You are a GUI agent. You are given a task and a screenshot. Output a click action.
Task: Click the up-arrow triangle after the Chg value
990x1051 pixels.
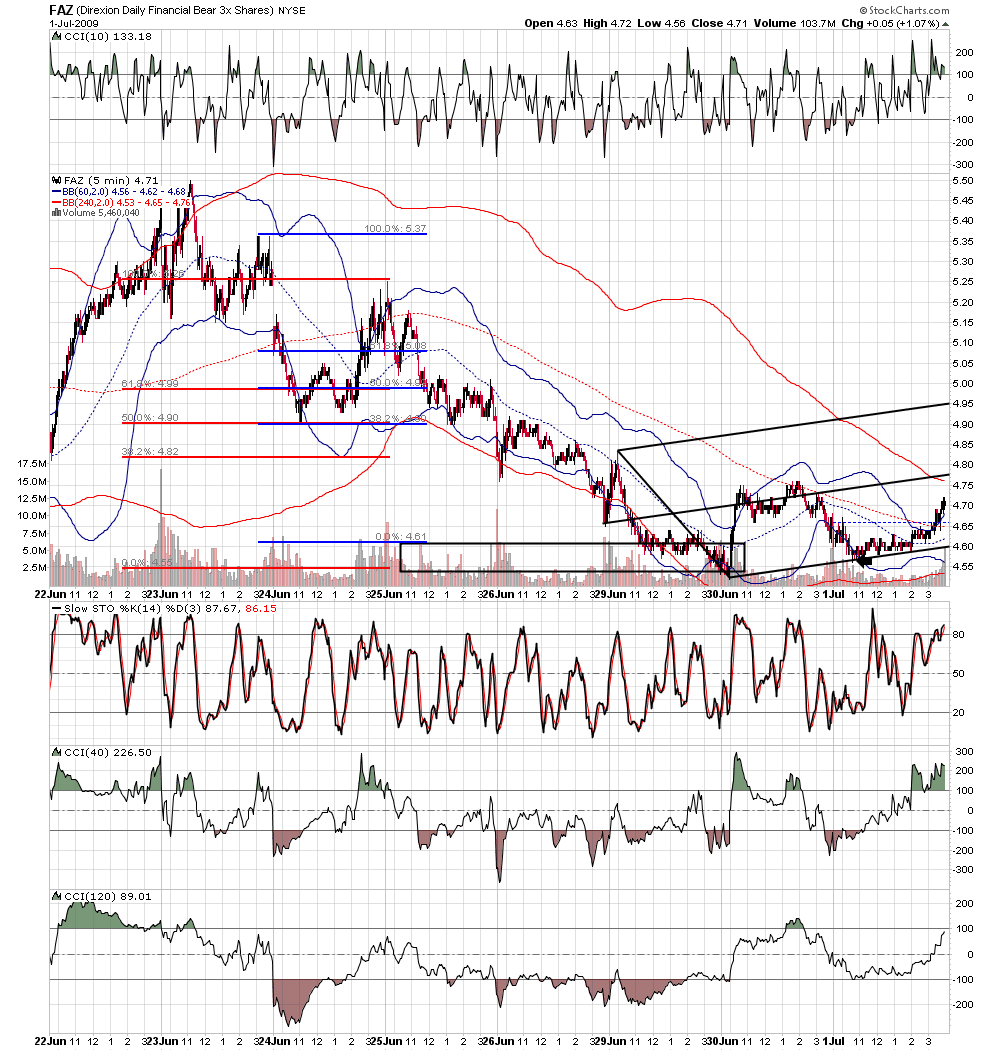coord(945,23)
